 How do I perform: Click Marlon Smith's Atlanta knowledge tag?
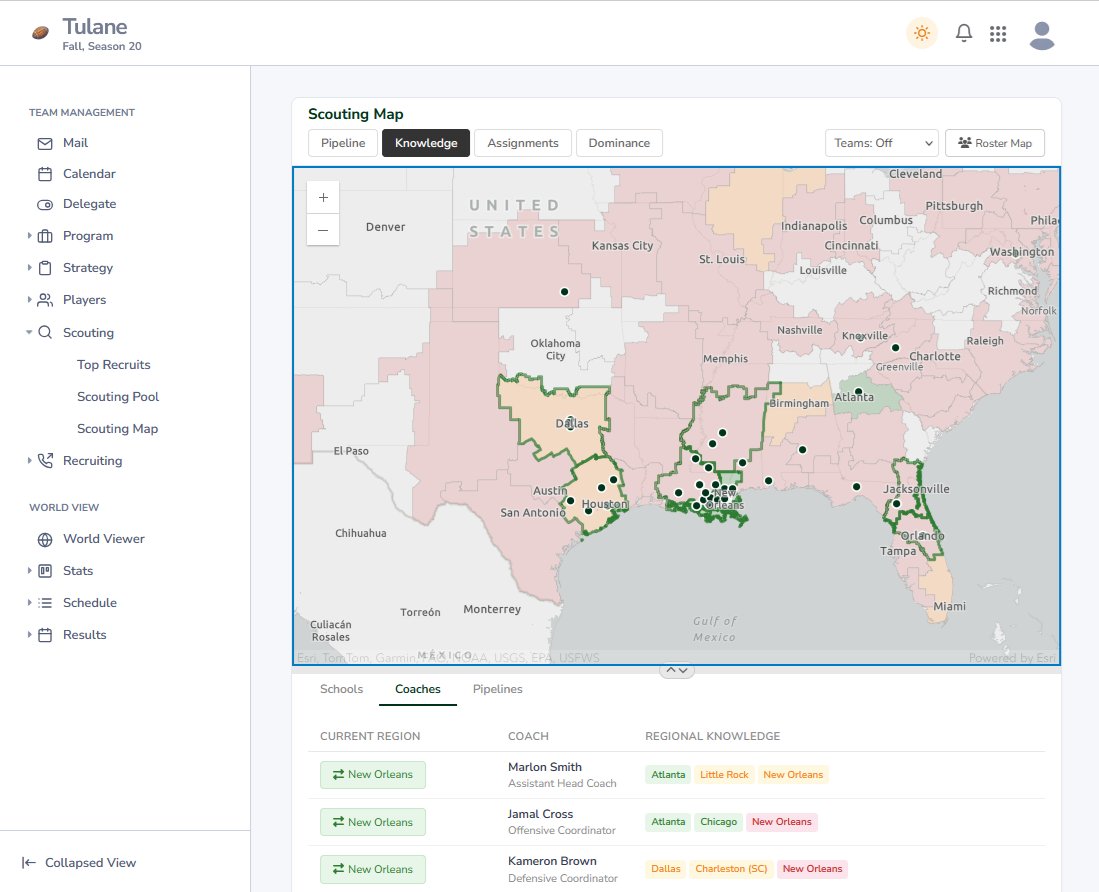[668, 774]
